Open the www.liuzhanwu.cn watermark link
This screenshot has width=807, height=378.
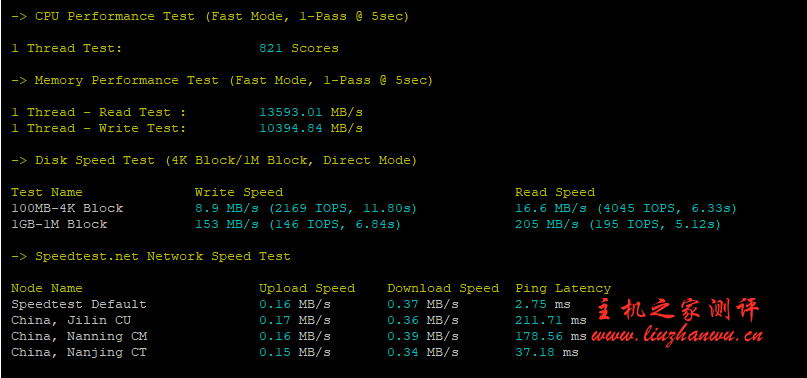click(x=677, y=337)
